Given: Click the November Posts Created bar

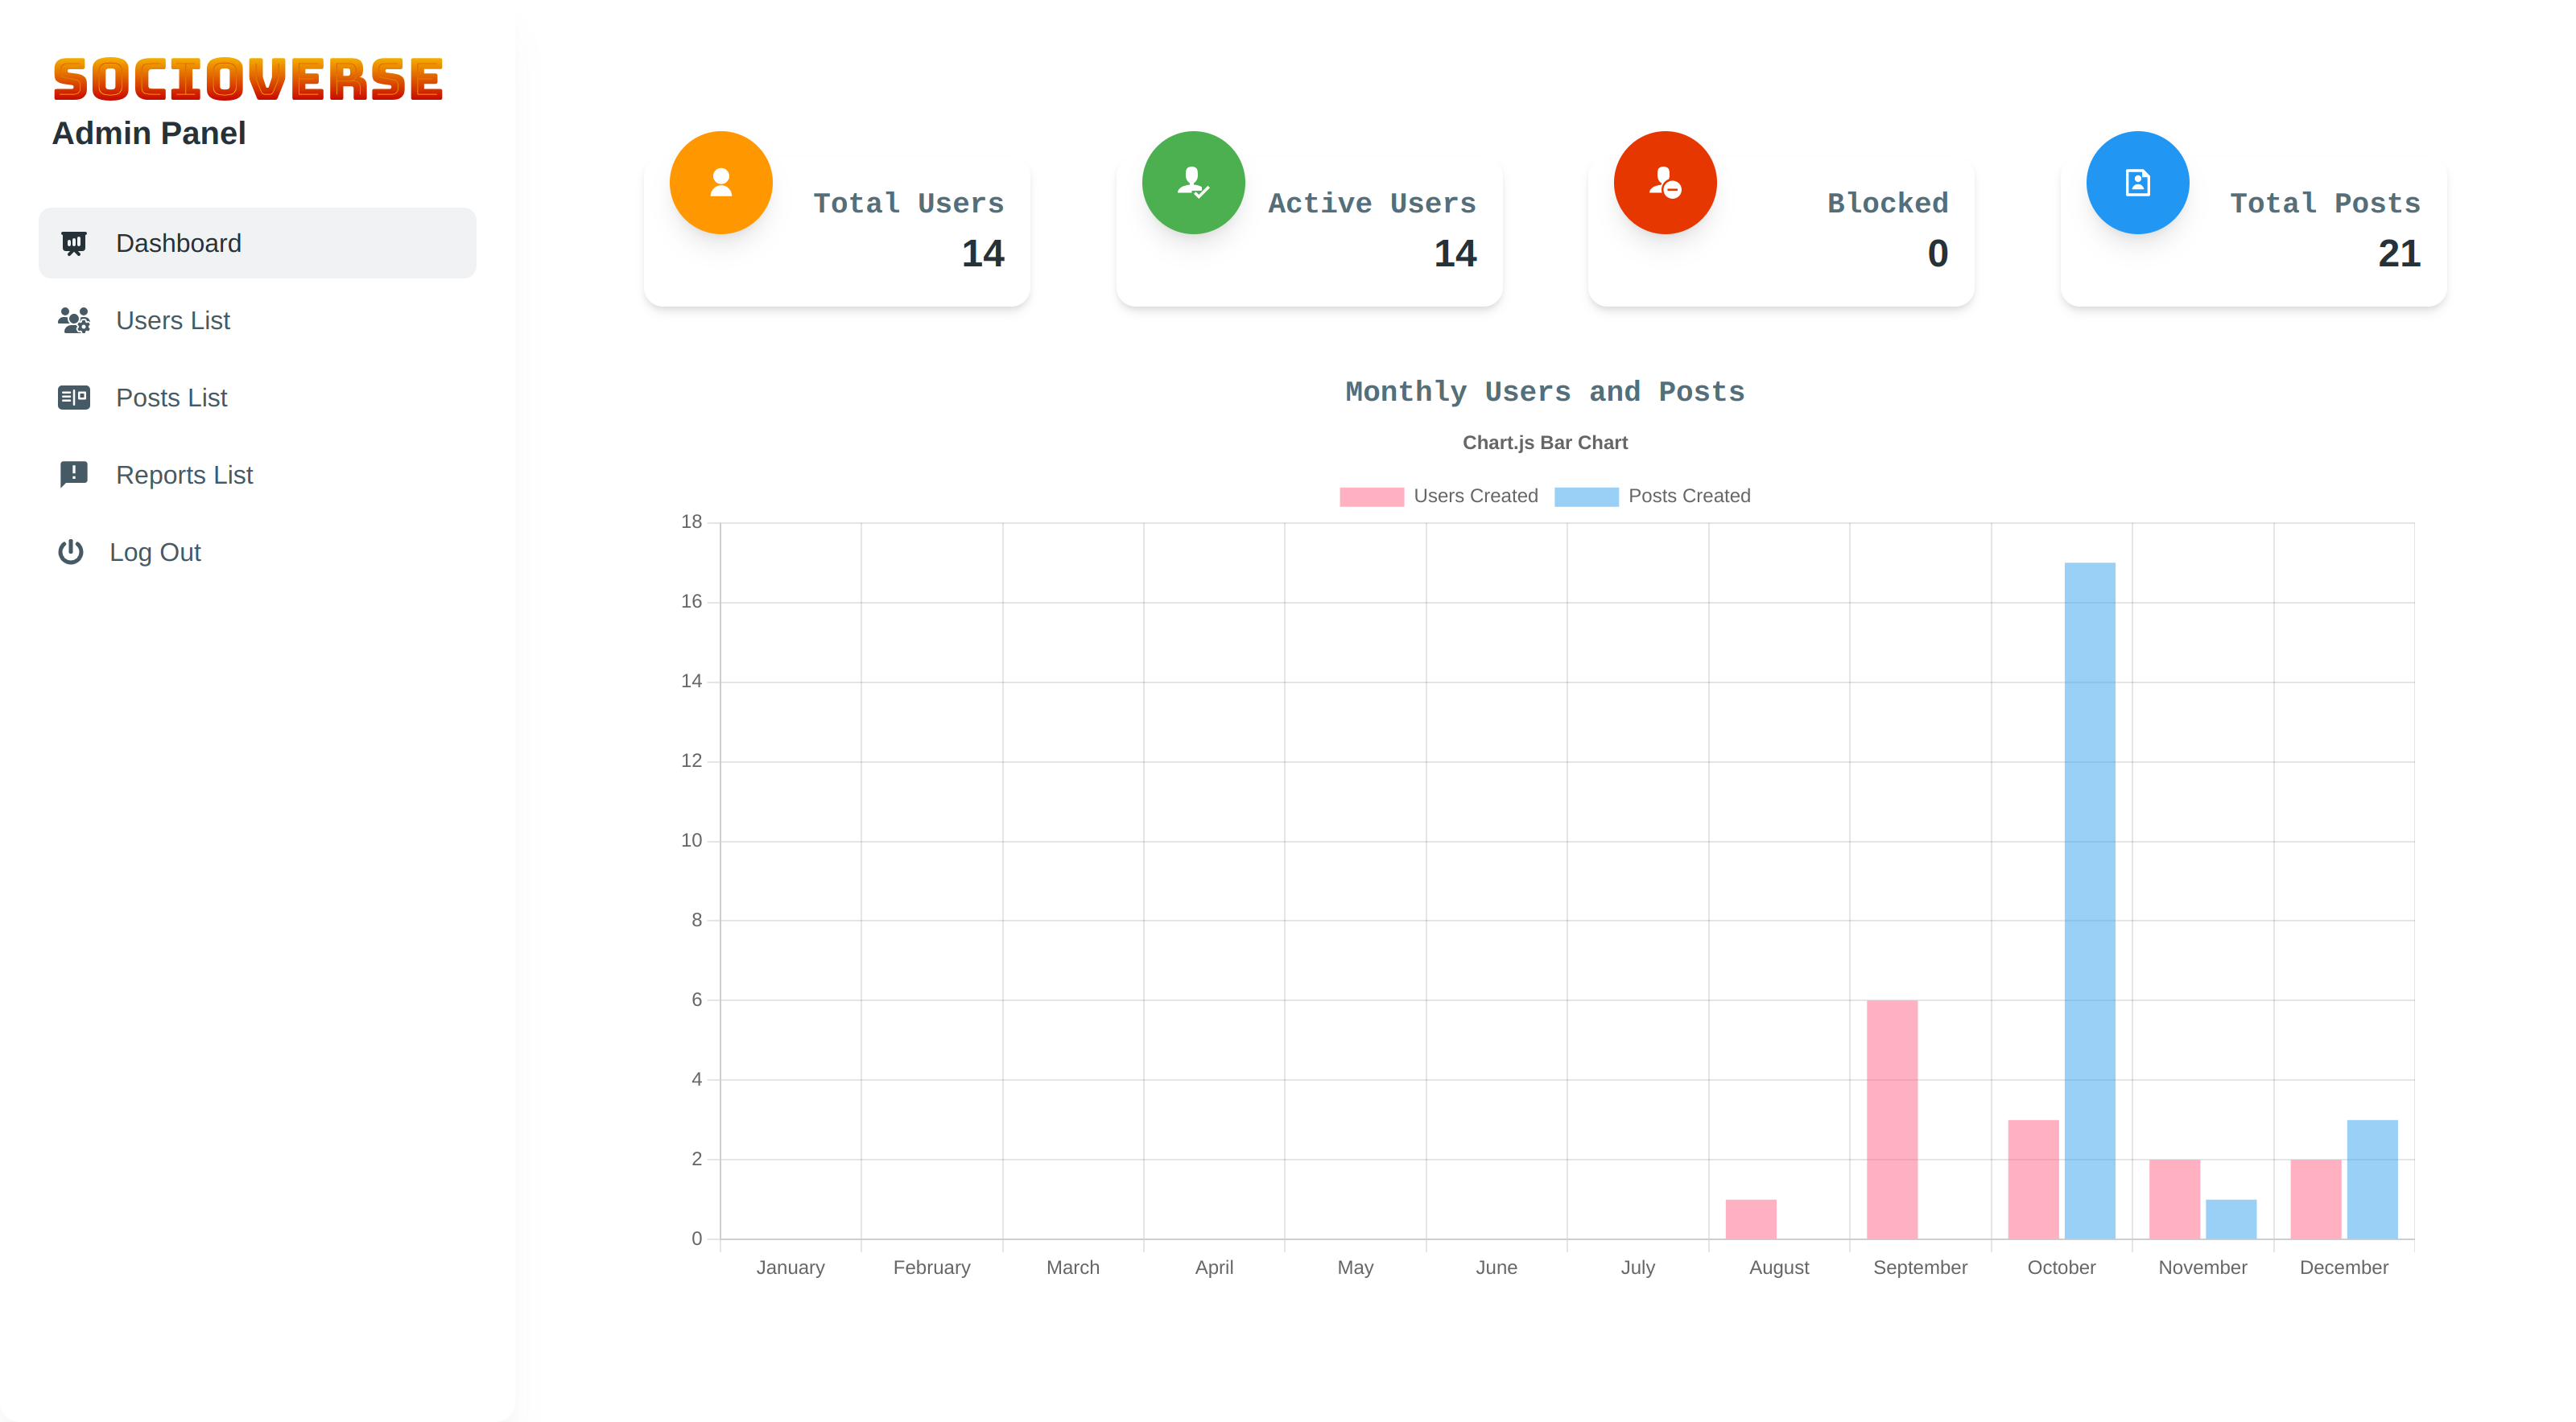Looking at the screenshot, I should click(2231, 1219).
